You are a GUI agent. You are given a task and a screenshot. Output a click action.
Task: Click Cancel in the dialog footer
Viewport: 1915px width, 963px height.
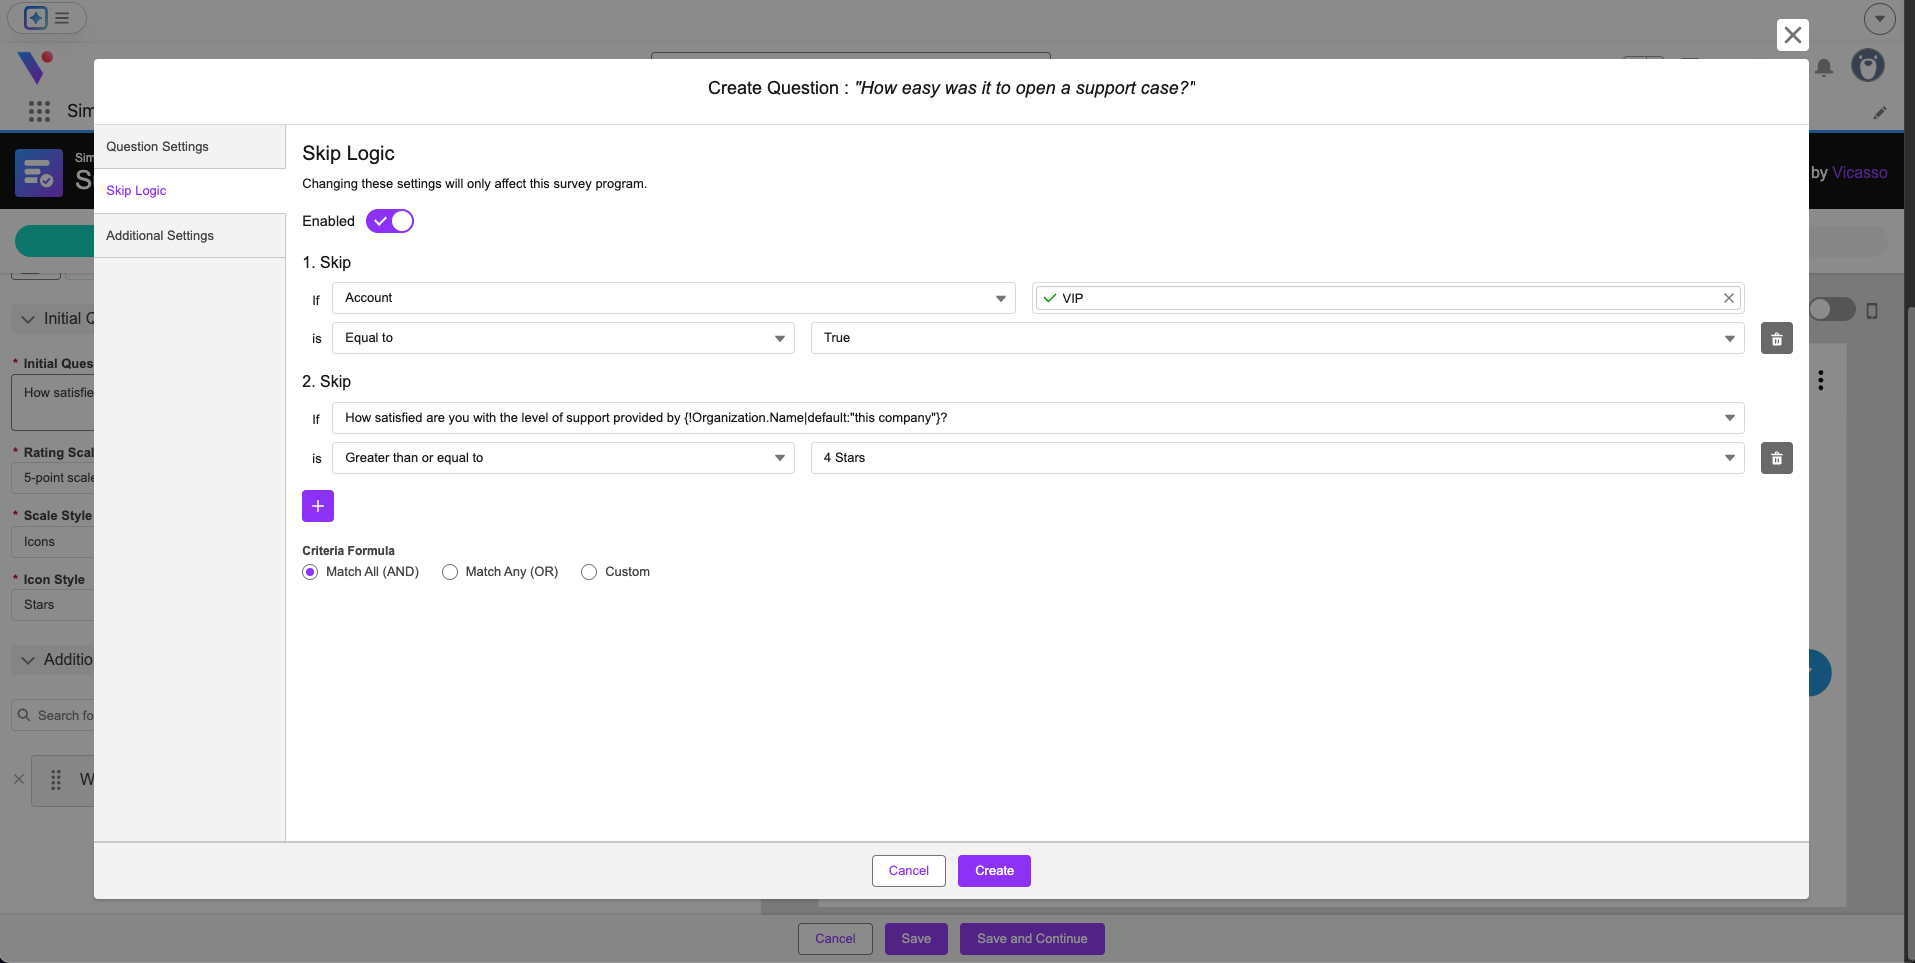[909, 871]
